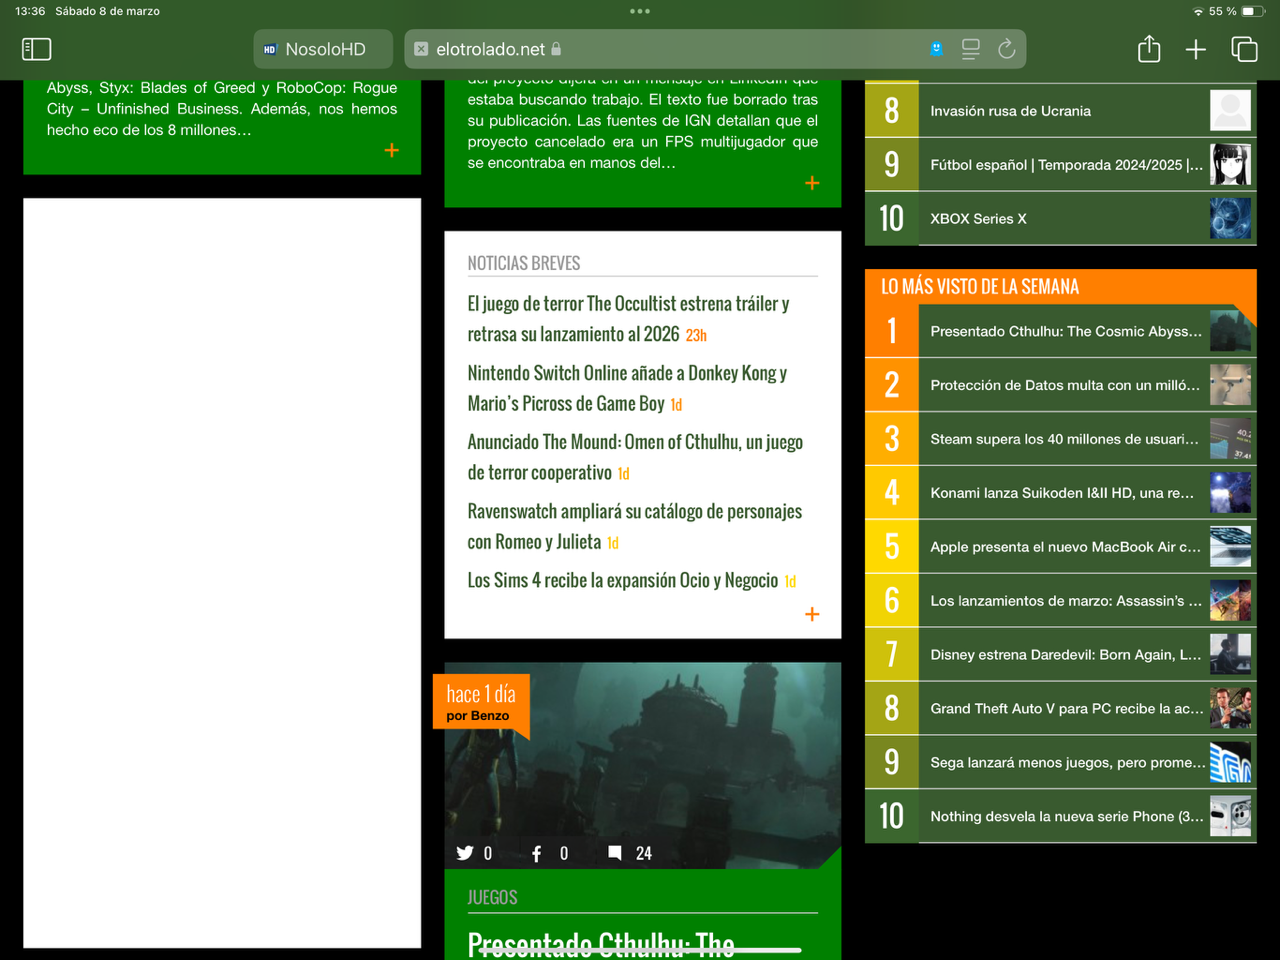Open Apple presenta el nuevo MacBook Air item

tap(1065, 547)
